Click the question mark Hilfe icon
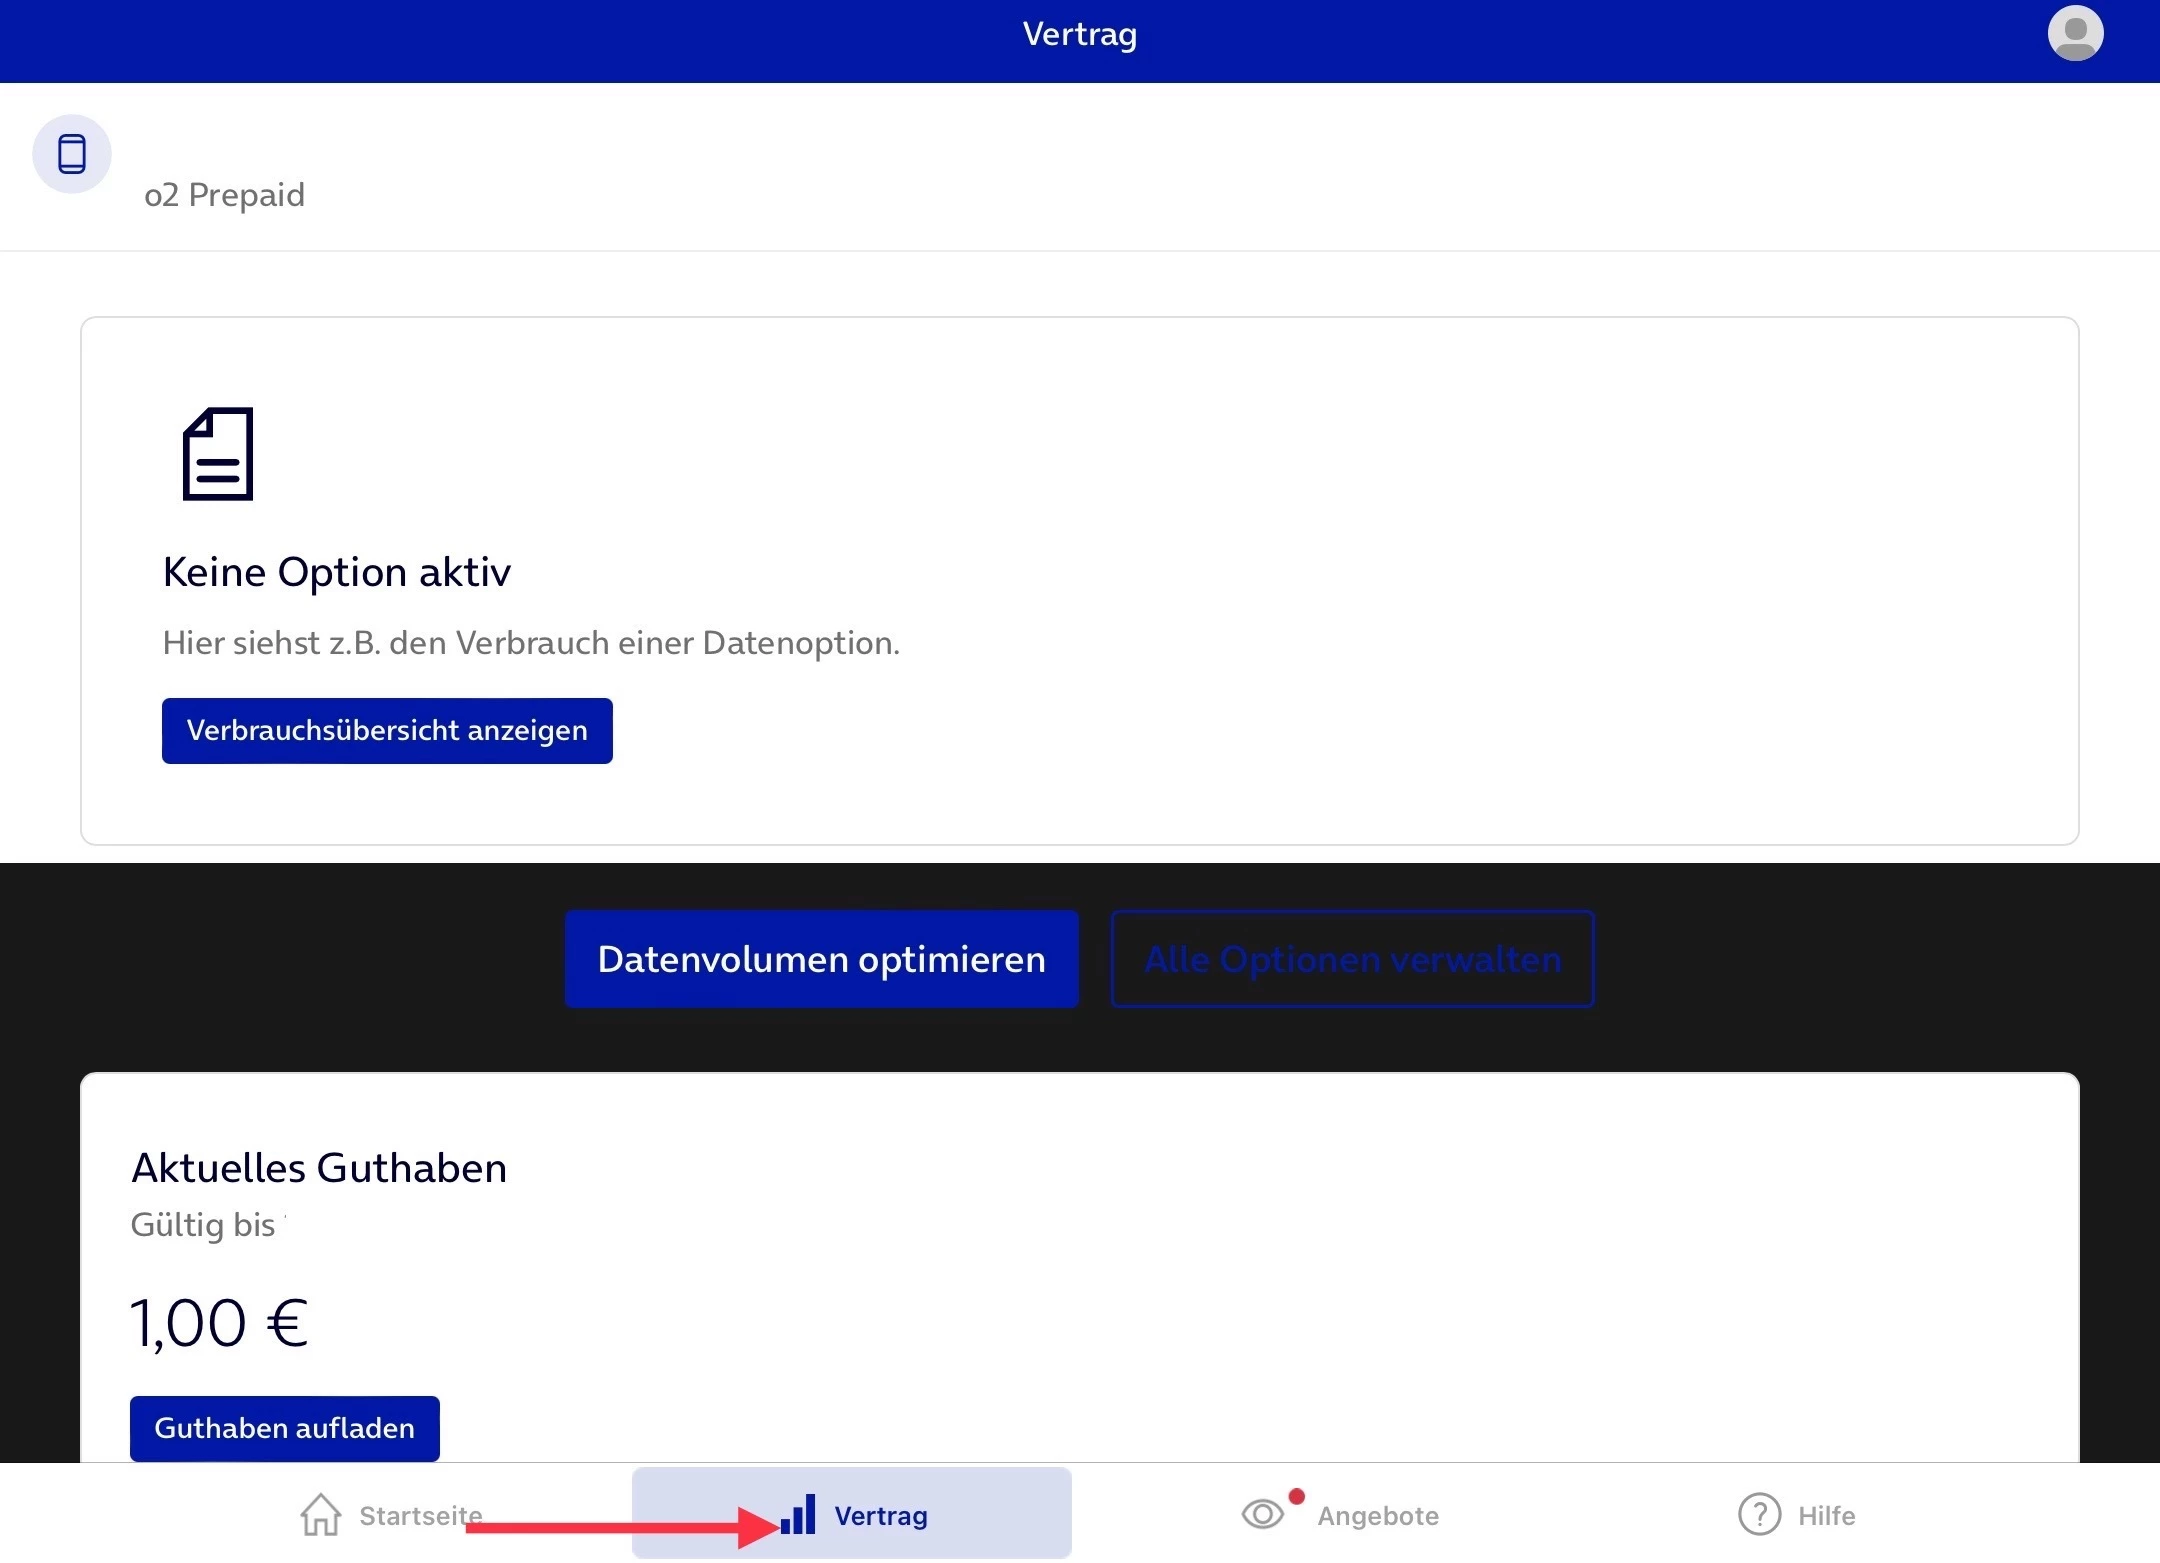Viewport: 2160px width, 1563px height. coord(1759,1515)
